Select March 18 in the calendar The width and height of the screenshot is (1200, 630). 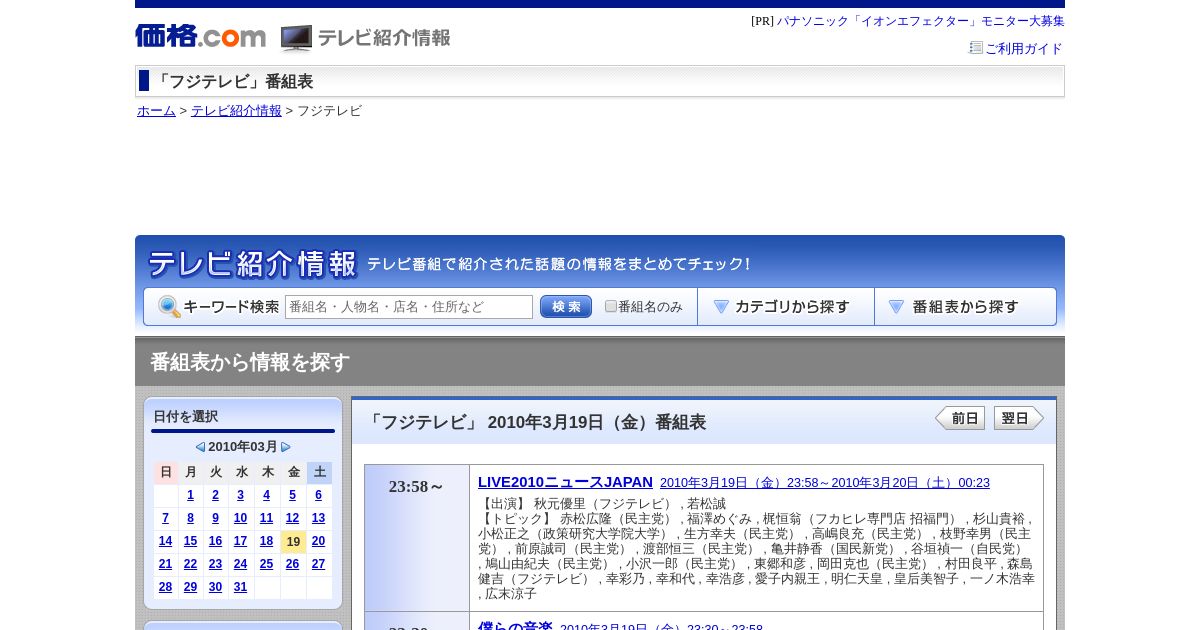(266, 541)
